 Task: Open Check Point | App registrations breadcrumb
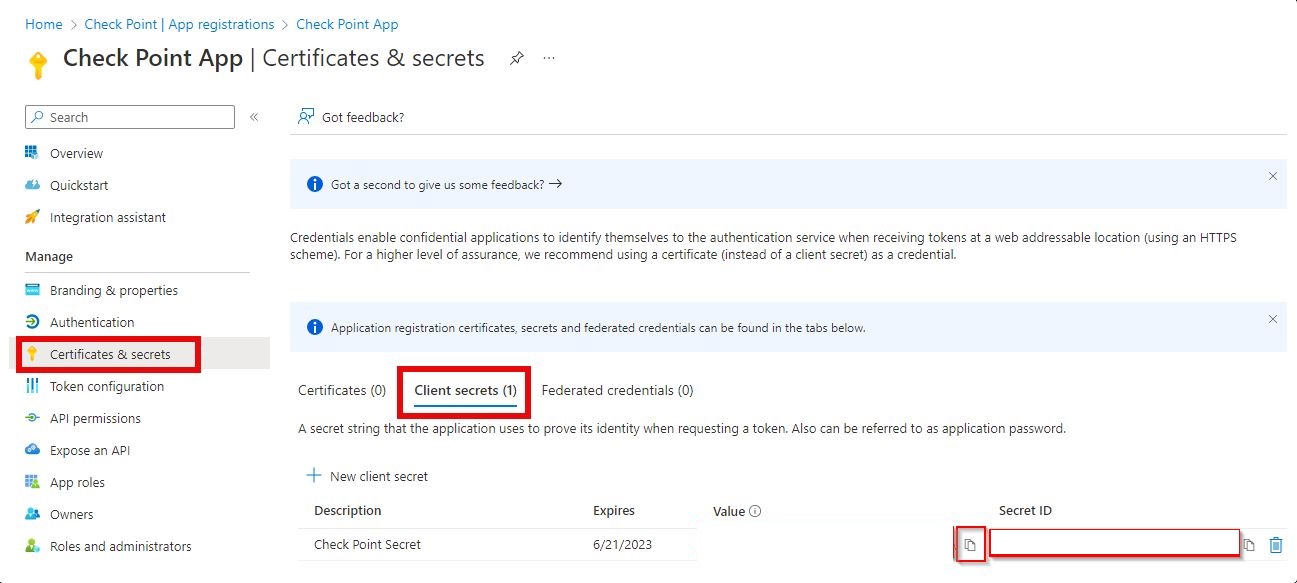(x=179, y=24)
